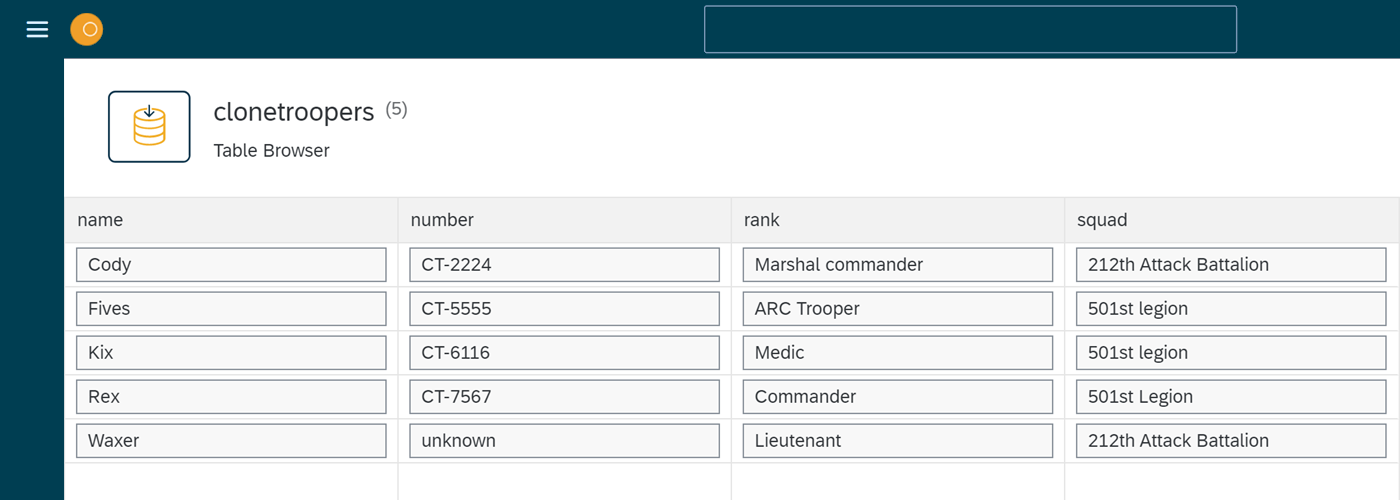Click the rank column header
1400x500 pixels.
pyautogui.click(x=897, y=220)
